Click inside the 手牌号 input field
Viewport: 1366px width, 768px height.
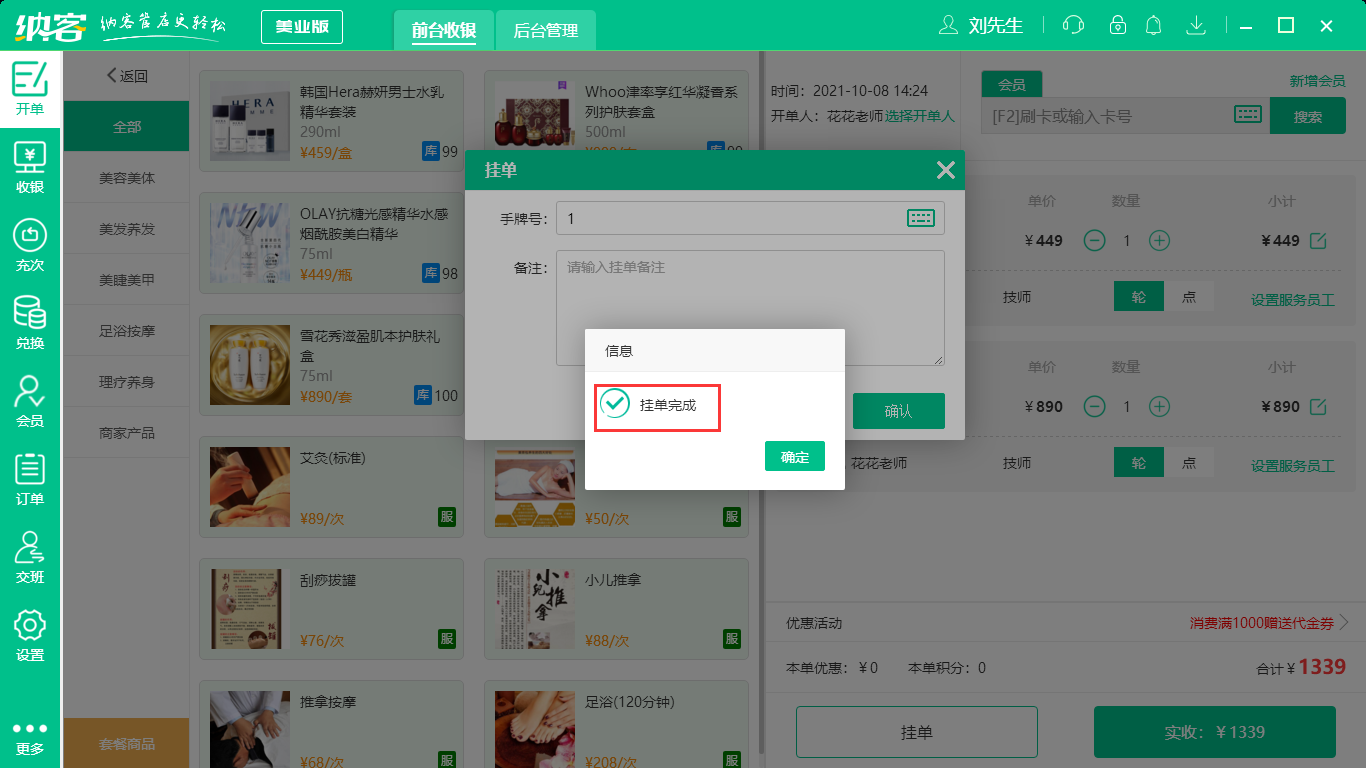(700, 217)
